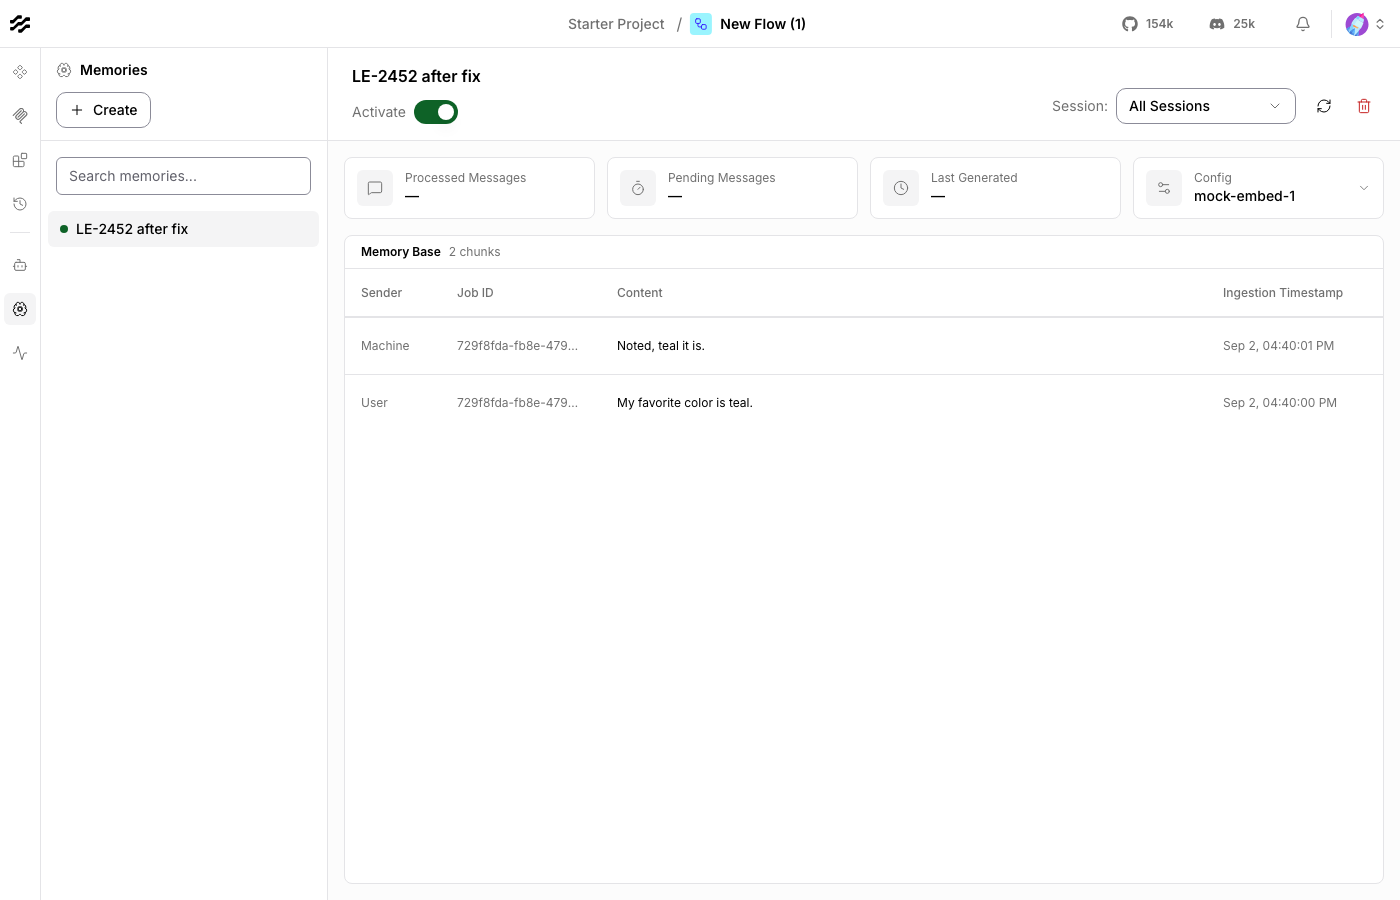Select the Machine message row
This screenshot has width=1400, height=900.
(864, 346)
